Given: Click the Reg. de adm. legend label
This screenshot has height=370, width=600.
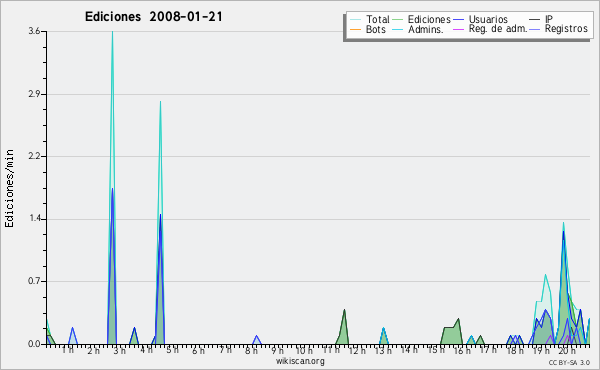Looking at the screenshot, I should [498, 29].
